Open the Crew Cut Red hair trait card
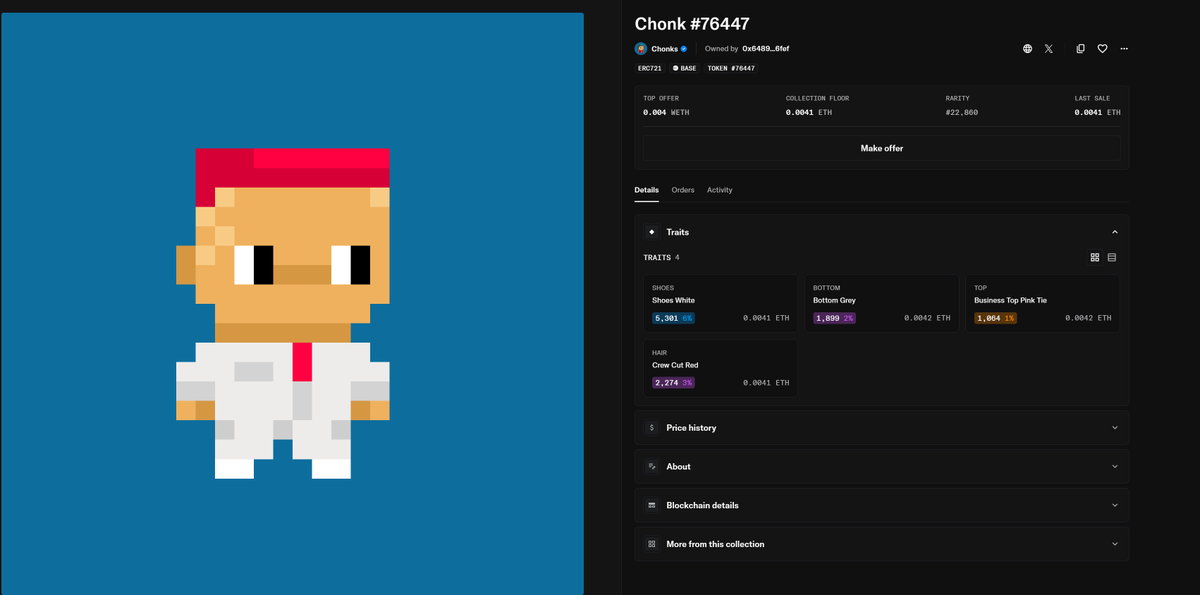This screenshot has width=1200, height=595. click(721, 368)
